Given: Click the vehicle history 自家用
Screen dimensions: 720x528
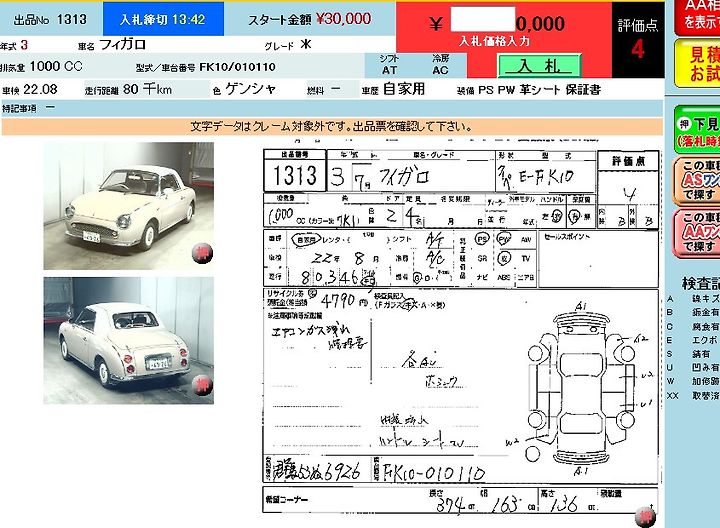Looking at the screenshot, I should (x=404, y=89).
